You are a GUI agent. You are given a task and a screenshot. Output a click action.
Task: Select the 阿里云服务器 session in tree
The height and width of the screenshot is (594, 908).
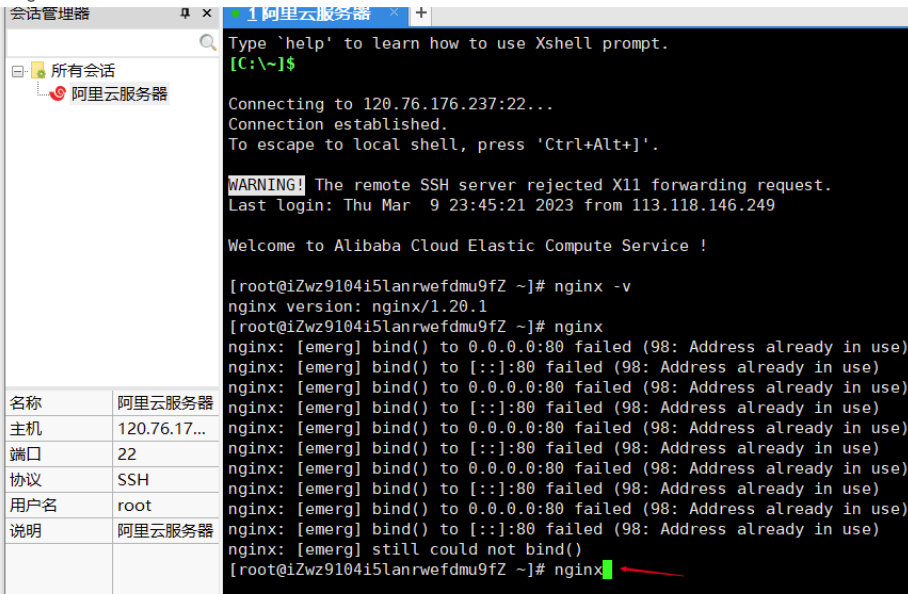(x=119, y=94)
